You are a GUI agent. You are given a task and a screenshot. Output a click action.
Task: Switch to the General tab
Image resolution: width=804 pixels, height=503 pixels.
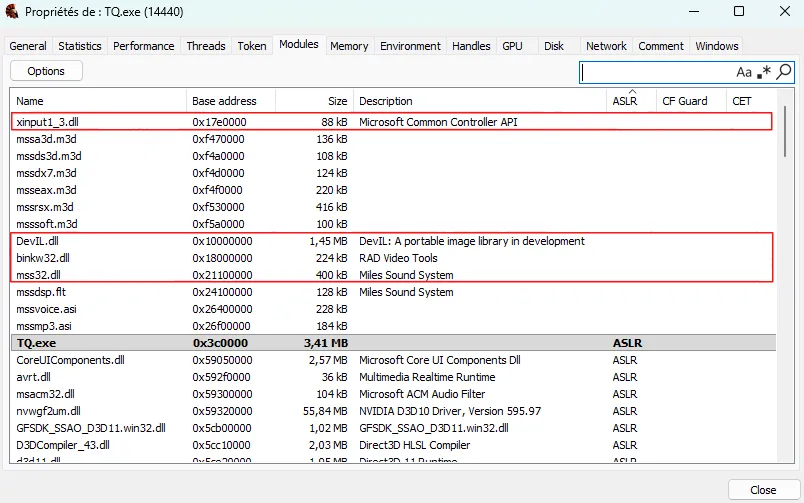tap(28, 46)
